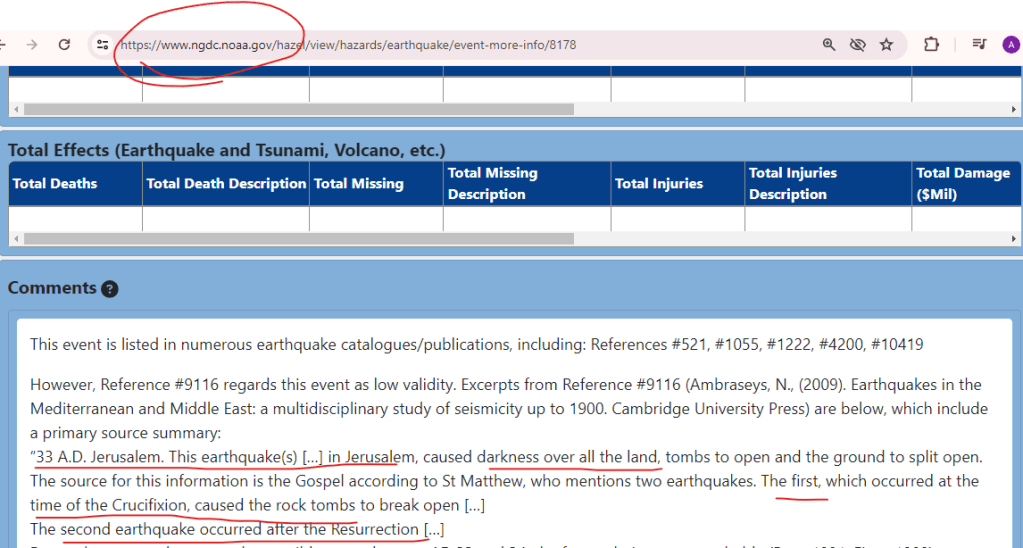The width and height of the screenshot is (1023, 548).
Task: Open the browser extensions puzzle icon
Action: coord(931,45)
